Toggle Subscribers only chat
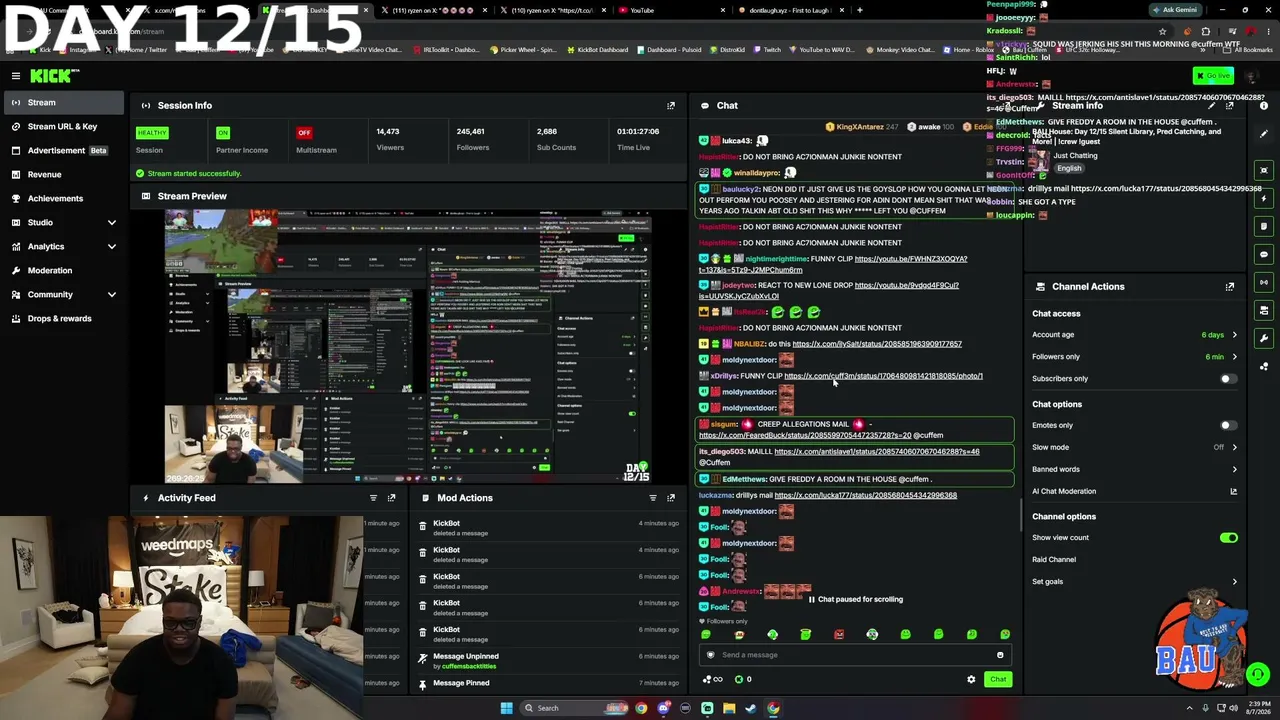 click(x=1228, y=379)
